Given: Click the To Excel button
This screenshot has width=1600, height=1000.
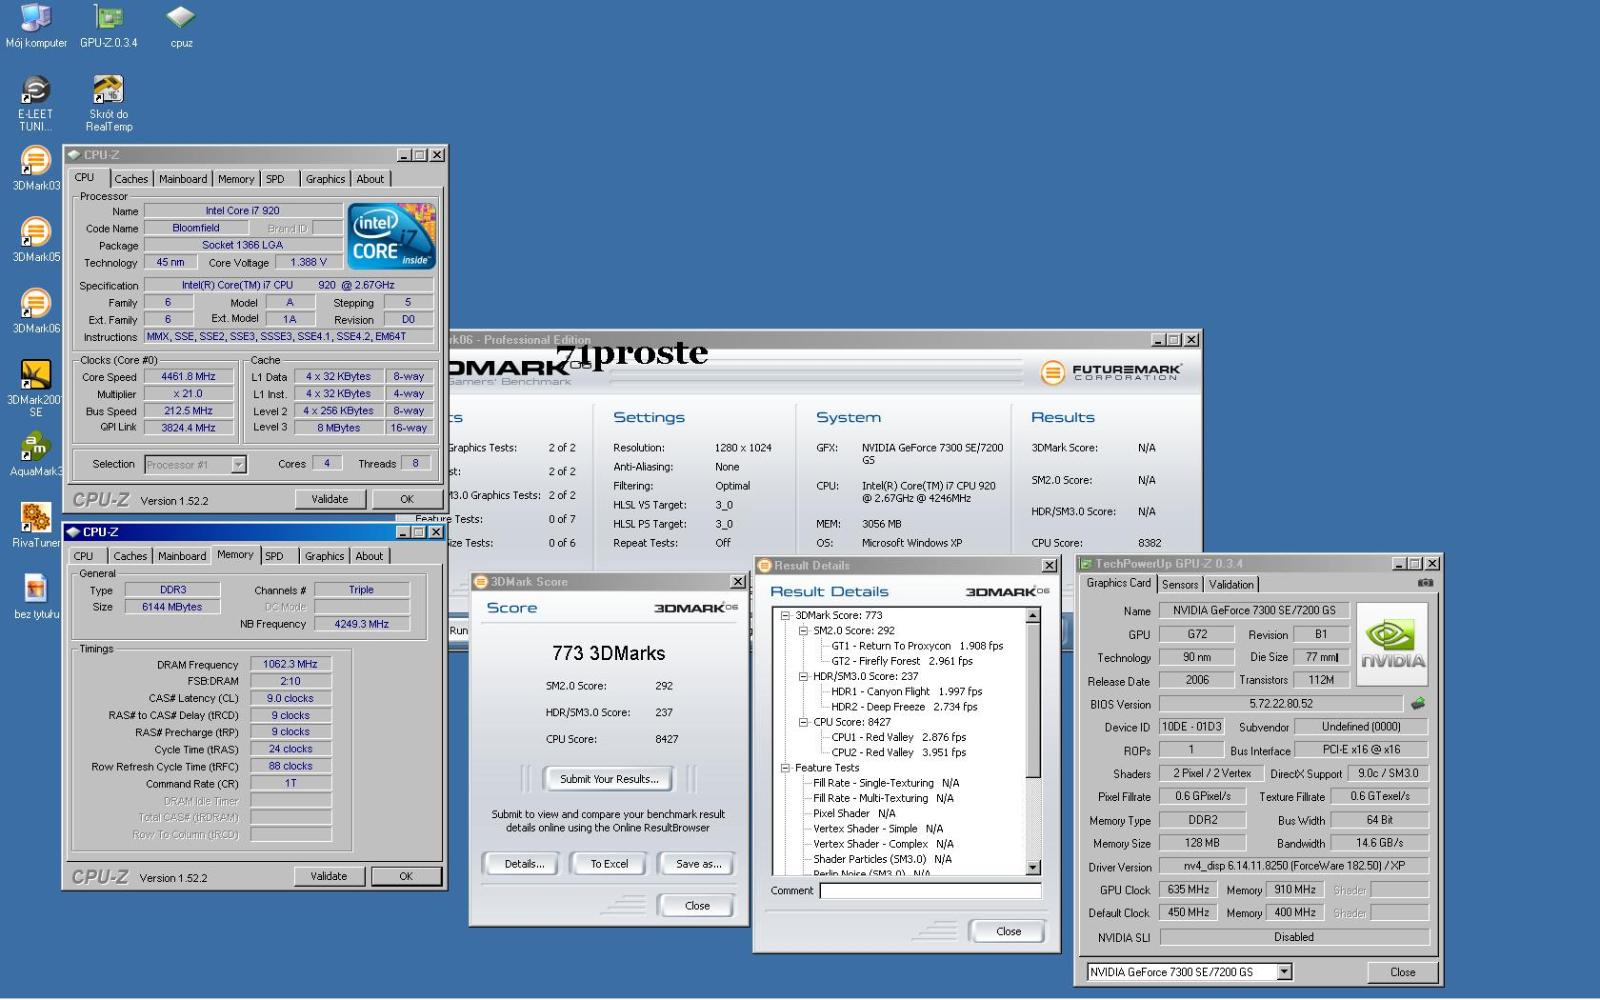Looking at the screenshot, I should pyautogui.click(x=609, y=864).
